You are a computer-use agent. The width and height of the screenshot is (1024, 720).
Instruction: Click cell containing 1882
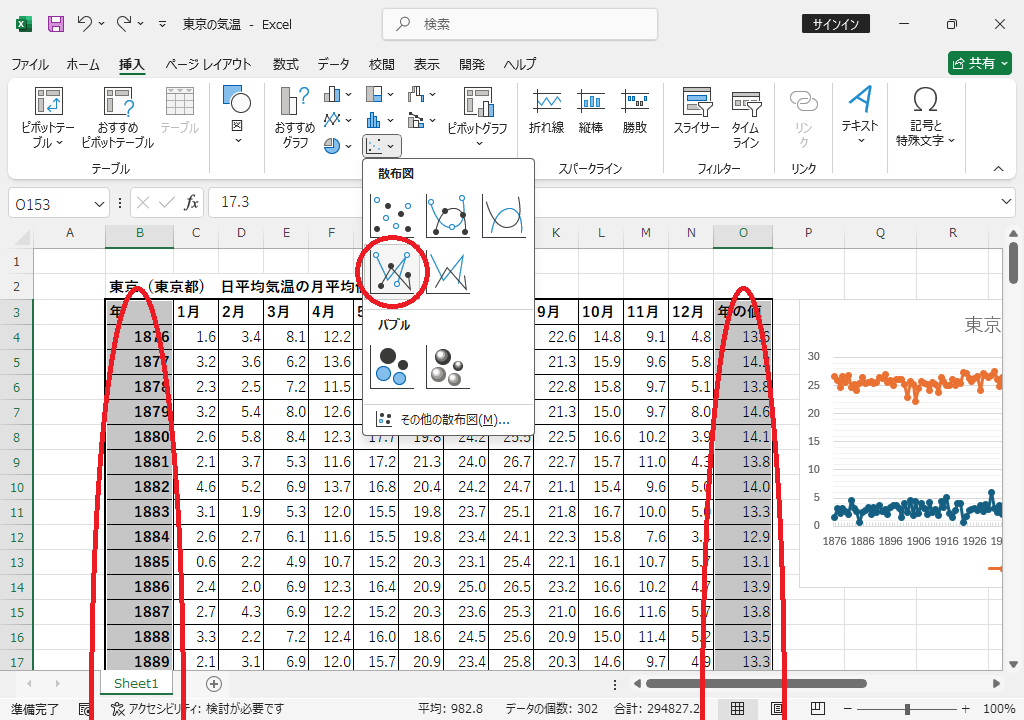(139, 487)
